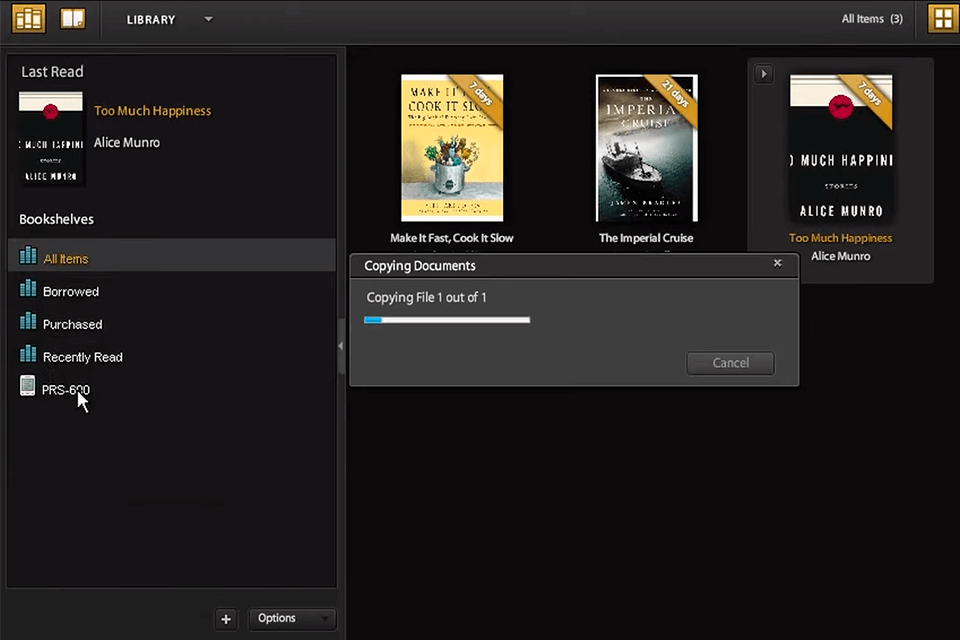Click the PRS-600 reader device icon
The width and height of the screenshot is (960, 640).
pos(28,386)
